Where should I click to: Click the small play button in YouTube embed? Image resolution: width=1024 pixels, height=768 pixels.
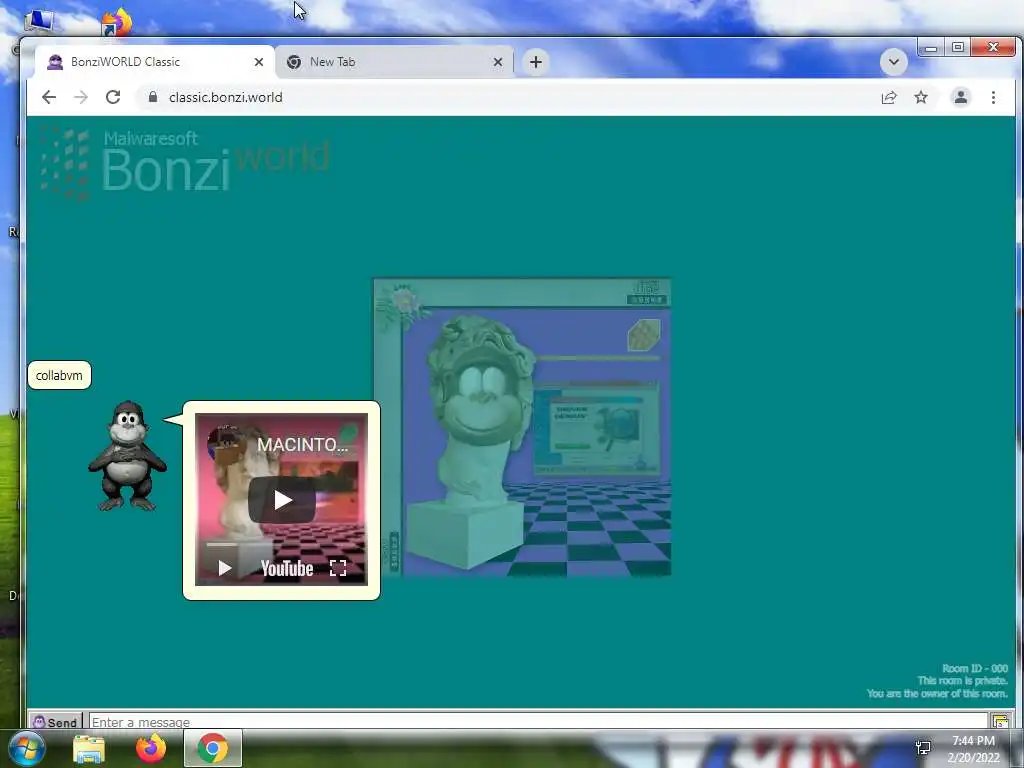[x=224, y=568]
